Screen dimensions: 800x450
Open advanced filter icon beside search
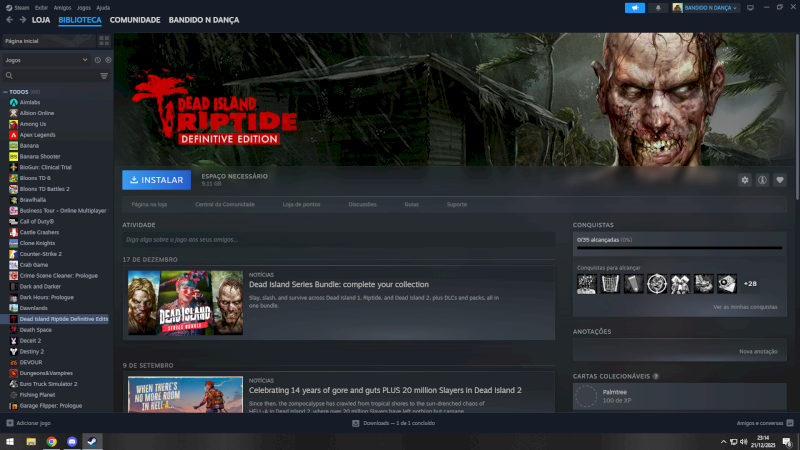click(103, 75)
